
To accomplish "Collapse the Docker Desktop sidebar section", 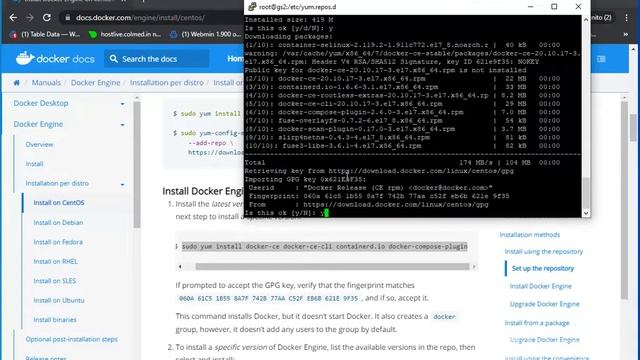I will tap(122, 104).
